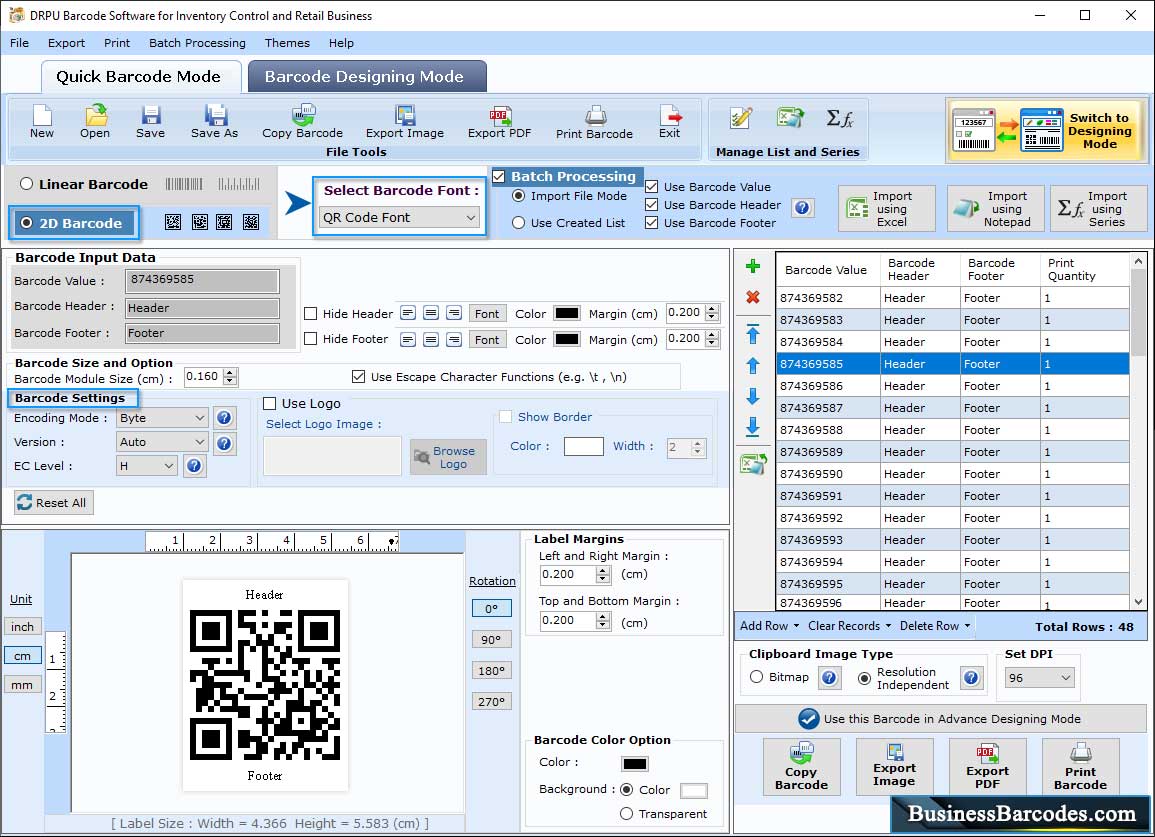Open Encoding Mode dropdown
The width and height of the screenshot is (1155, 837).
(x=162, y=418)
